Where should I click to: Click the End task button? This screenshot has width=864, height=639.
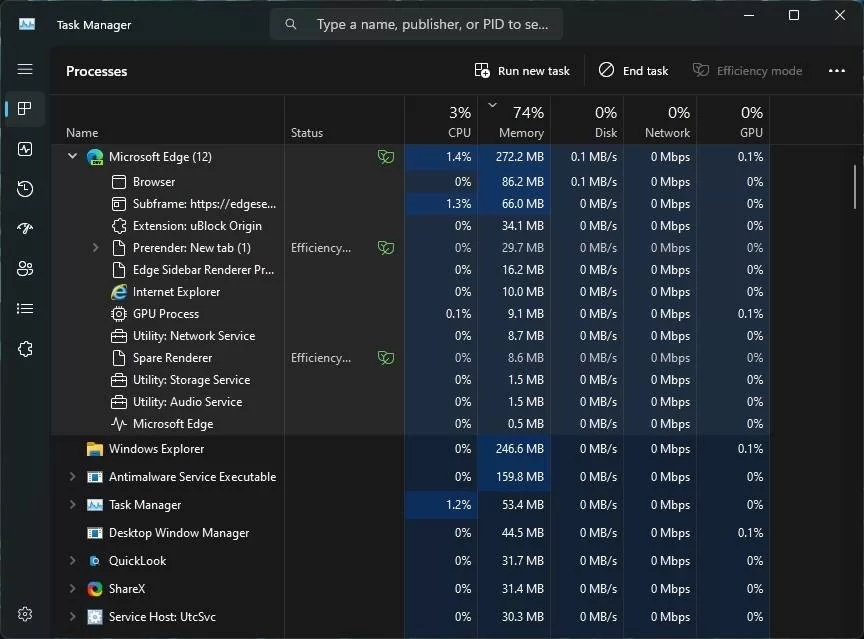pos(634,71)
